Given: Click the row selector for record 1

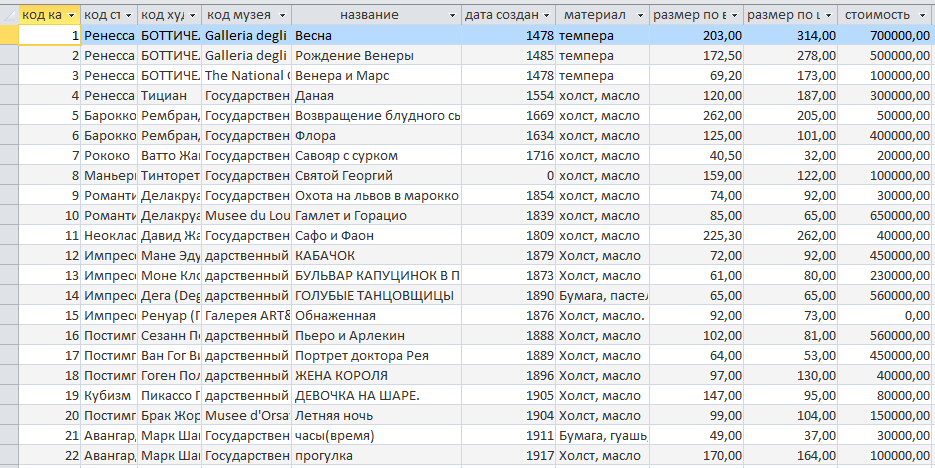Looking at the screenshot, I should click(x=10, y=35).
